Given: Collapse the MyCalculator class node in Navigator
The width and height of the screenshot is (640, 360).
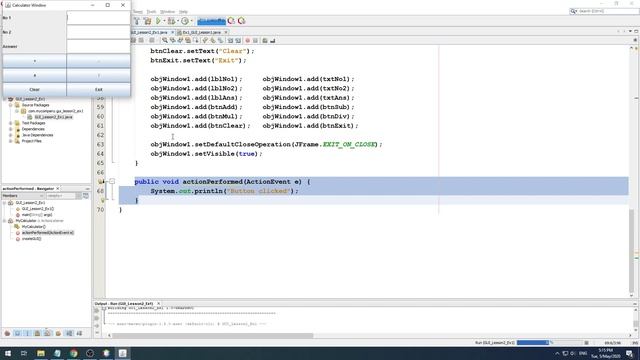Looking at the screenshot, I should pyautogui.click(x=4, y=221).
